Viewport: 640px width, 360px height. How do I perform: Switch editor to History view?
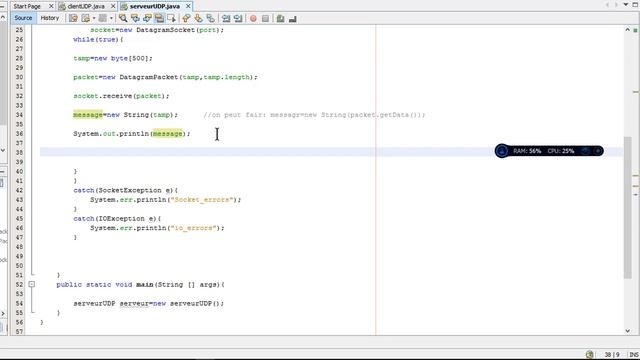tap(50, 18)
